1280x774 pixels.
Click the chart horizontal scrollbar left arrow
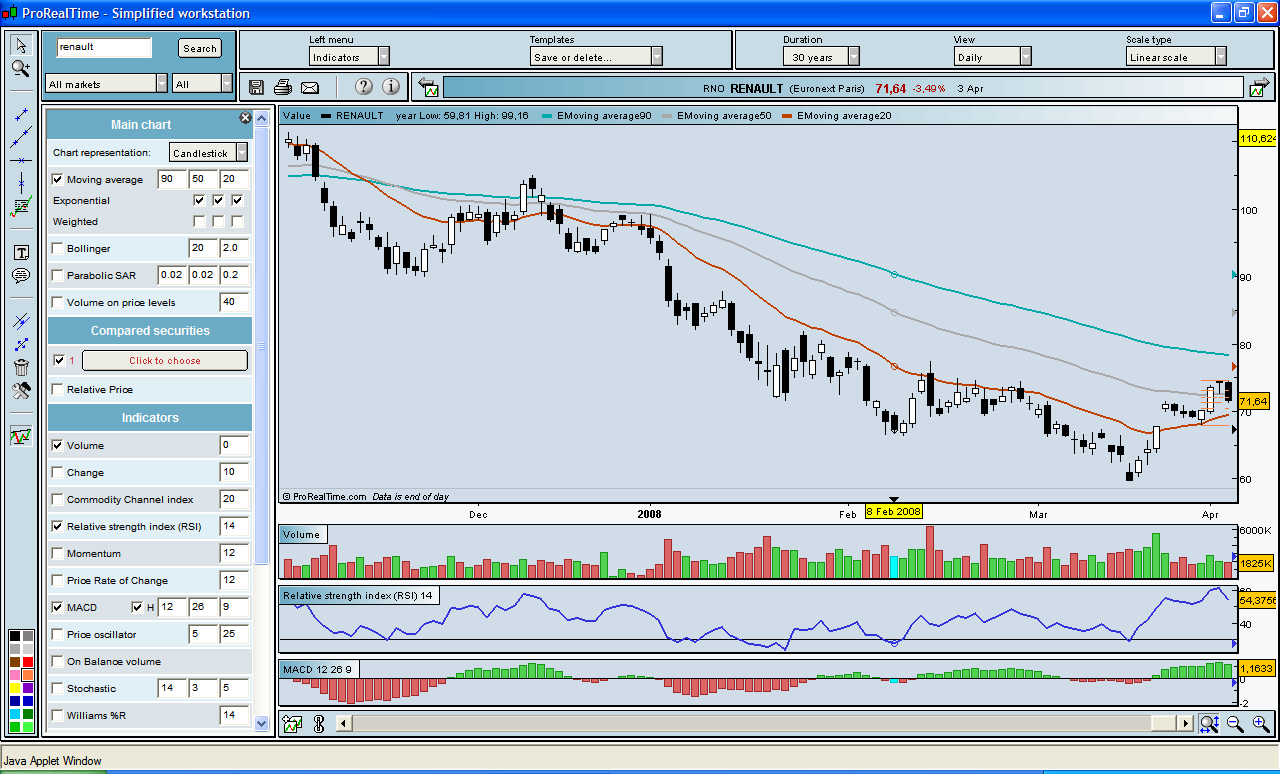point(343,723)
